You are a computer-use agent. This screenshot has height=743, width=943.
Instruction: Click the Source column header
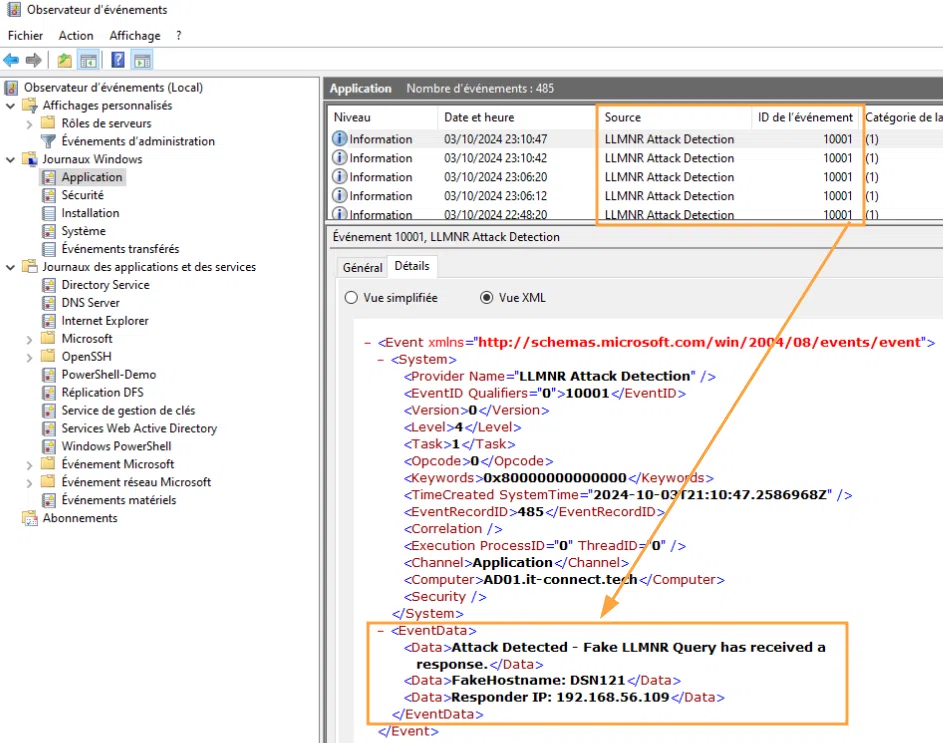point(623,117)
